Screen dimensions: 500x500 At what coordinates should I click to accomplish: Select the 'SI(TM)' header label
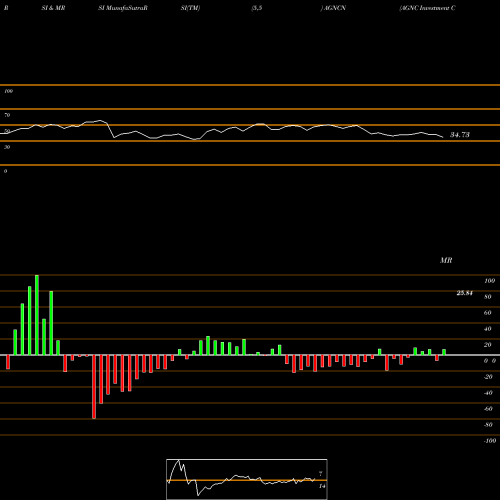pos(190,8)
